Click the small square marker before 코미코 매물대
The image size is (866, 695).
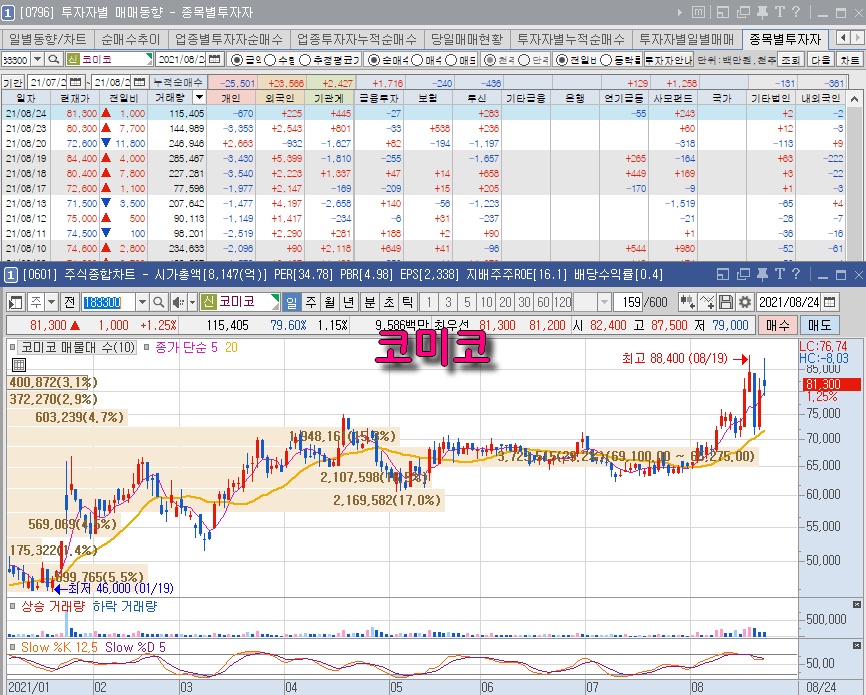pos(12,348)
